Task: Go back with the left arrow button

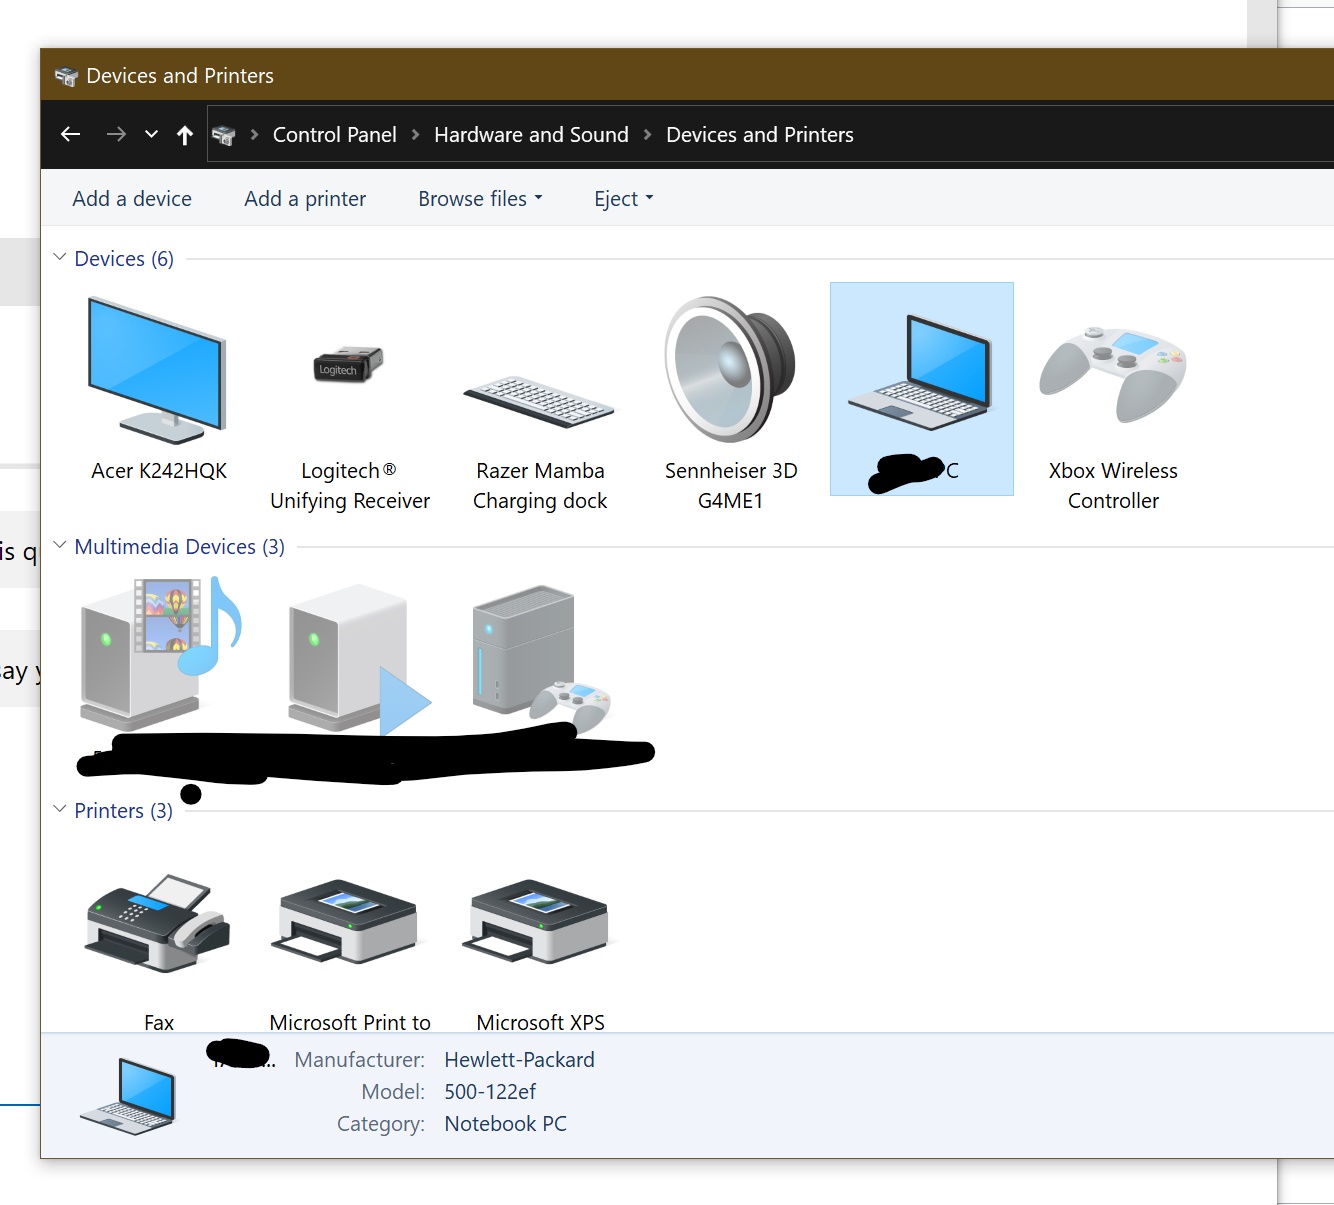Action: [x=70, y=134]
